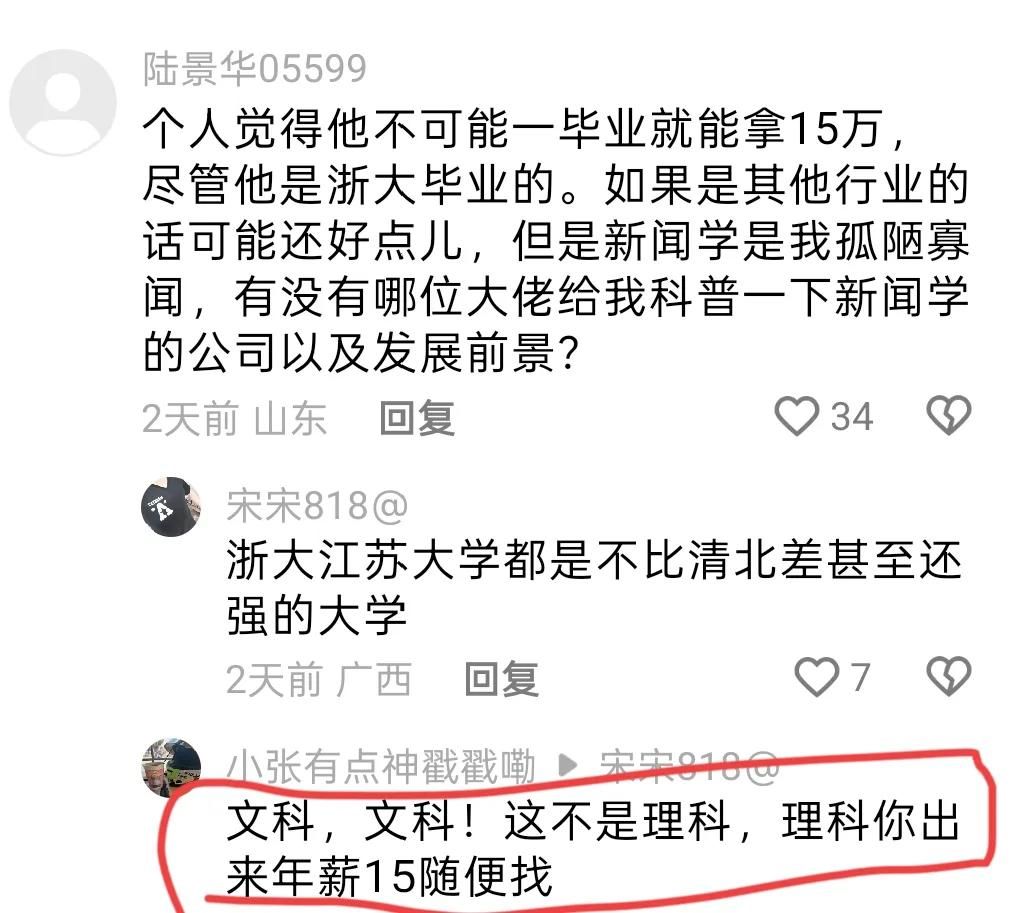The height and width of the screenshot is (913, 1024).
Task: Select the circled reply about 文科 and 理科
Action: 593,849
